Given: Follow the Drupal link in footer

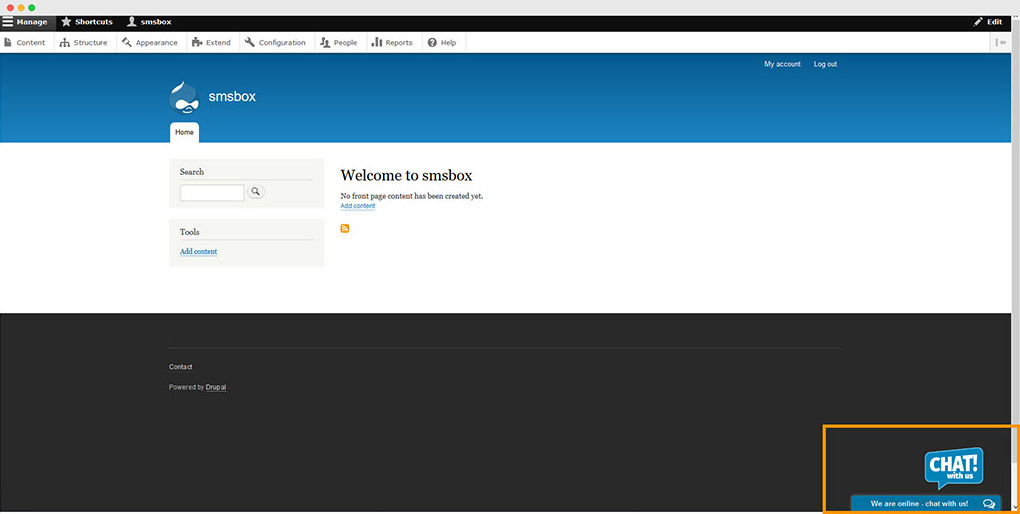Looking at the screenshot, I should (216, 387).
